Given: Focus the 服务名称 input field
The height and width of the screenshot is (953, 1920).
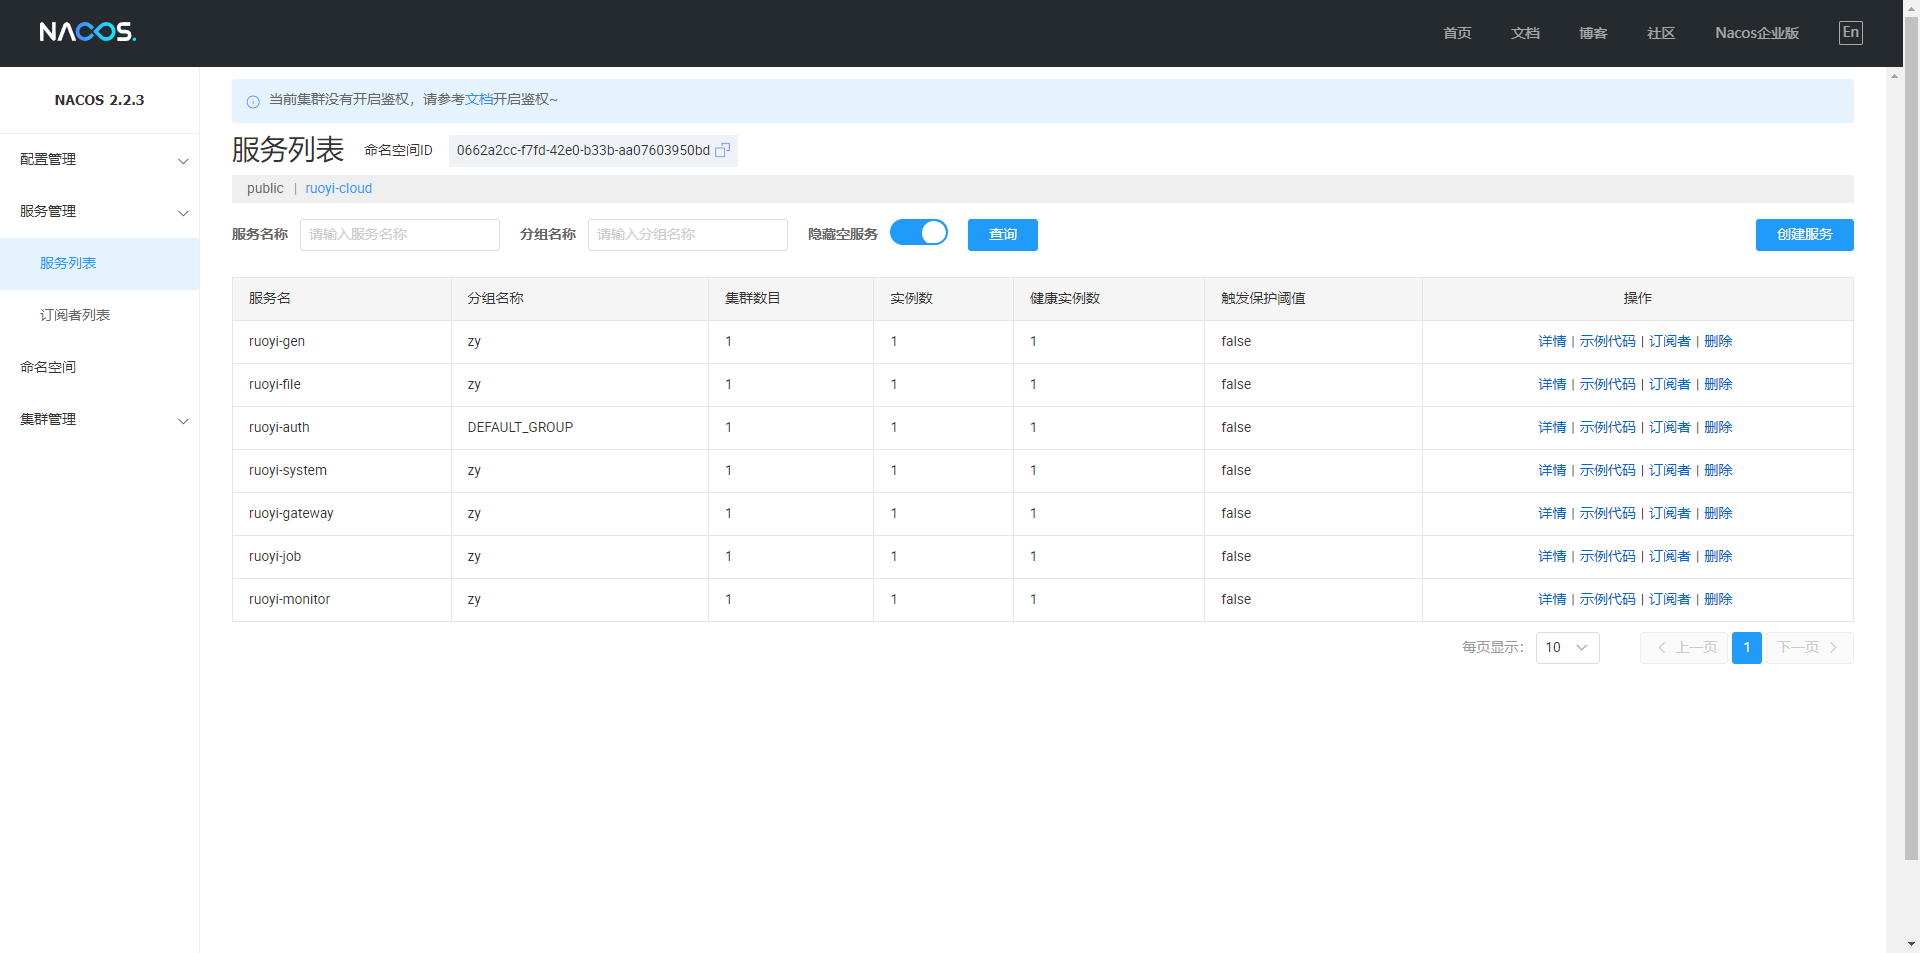Looking at the screenshot, I should coord(400,235).
